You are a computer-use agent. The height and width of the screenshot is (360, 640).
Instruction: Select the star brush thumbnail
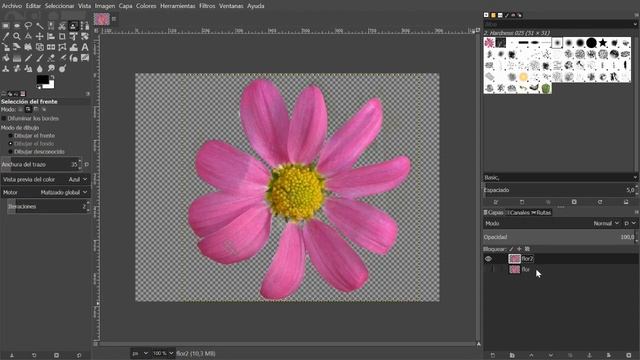tap(603, 42)
